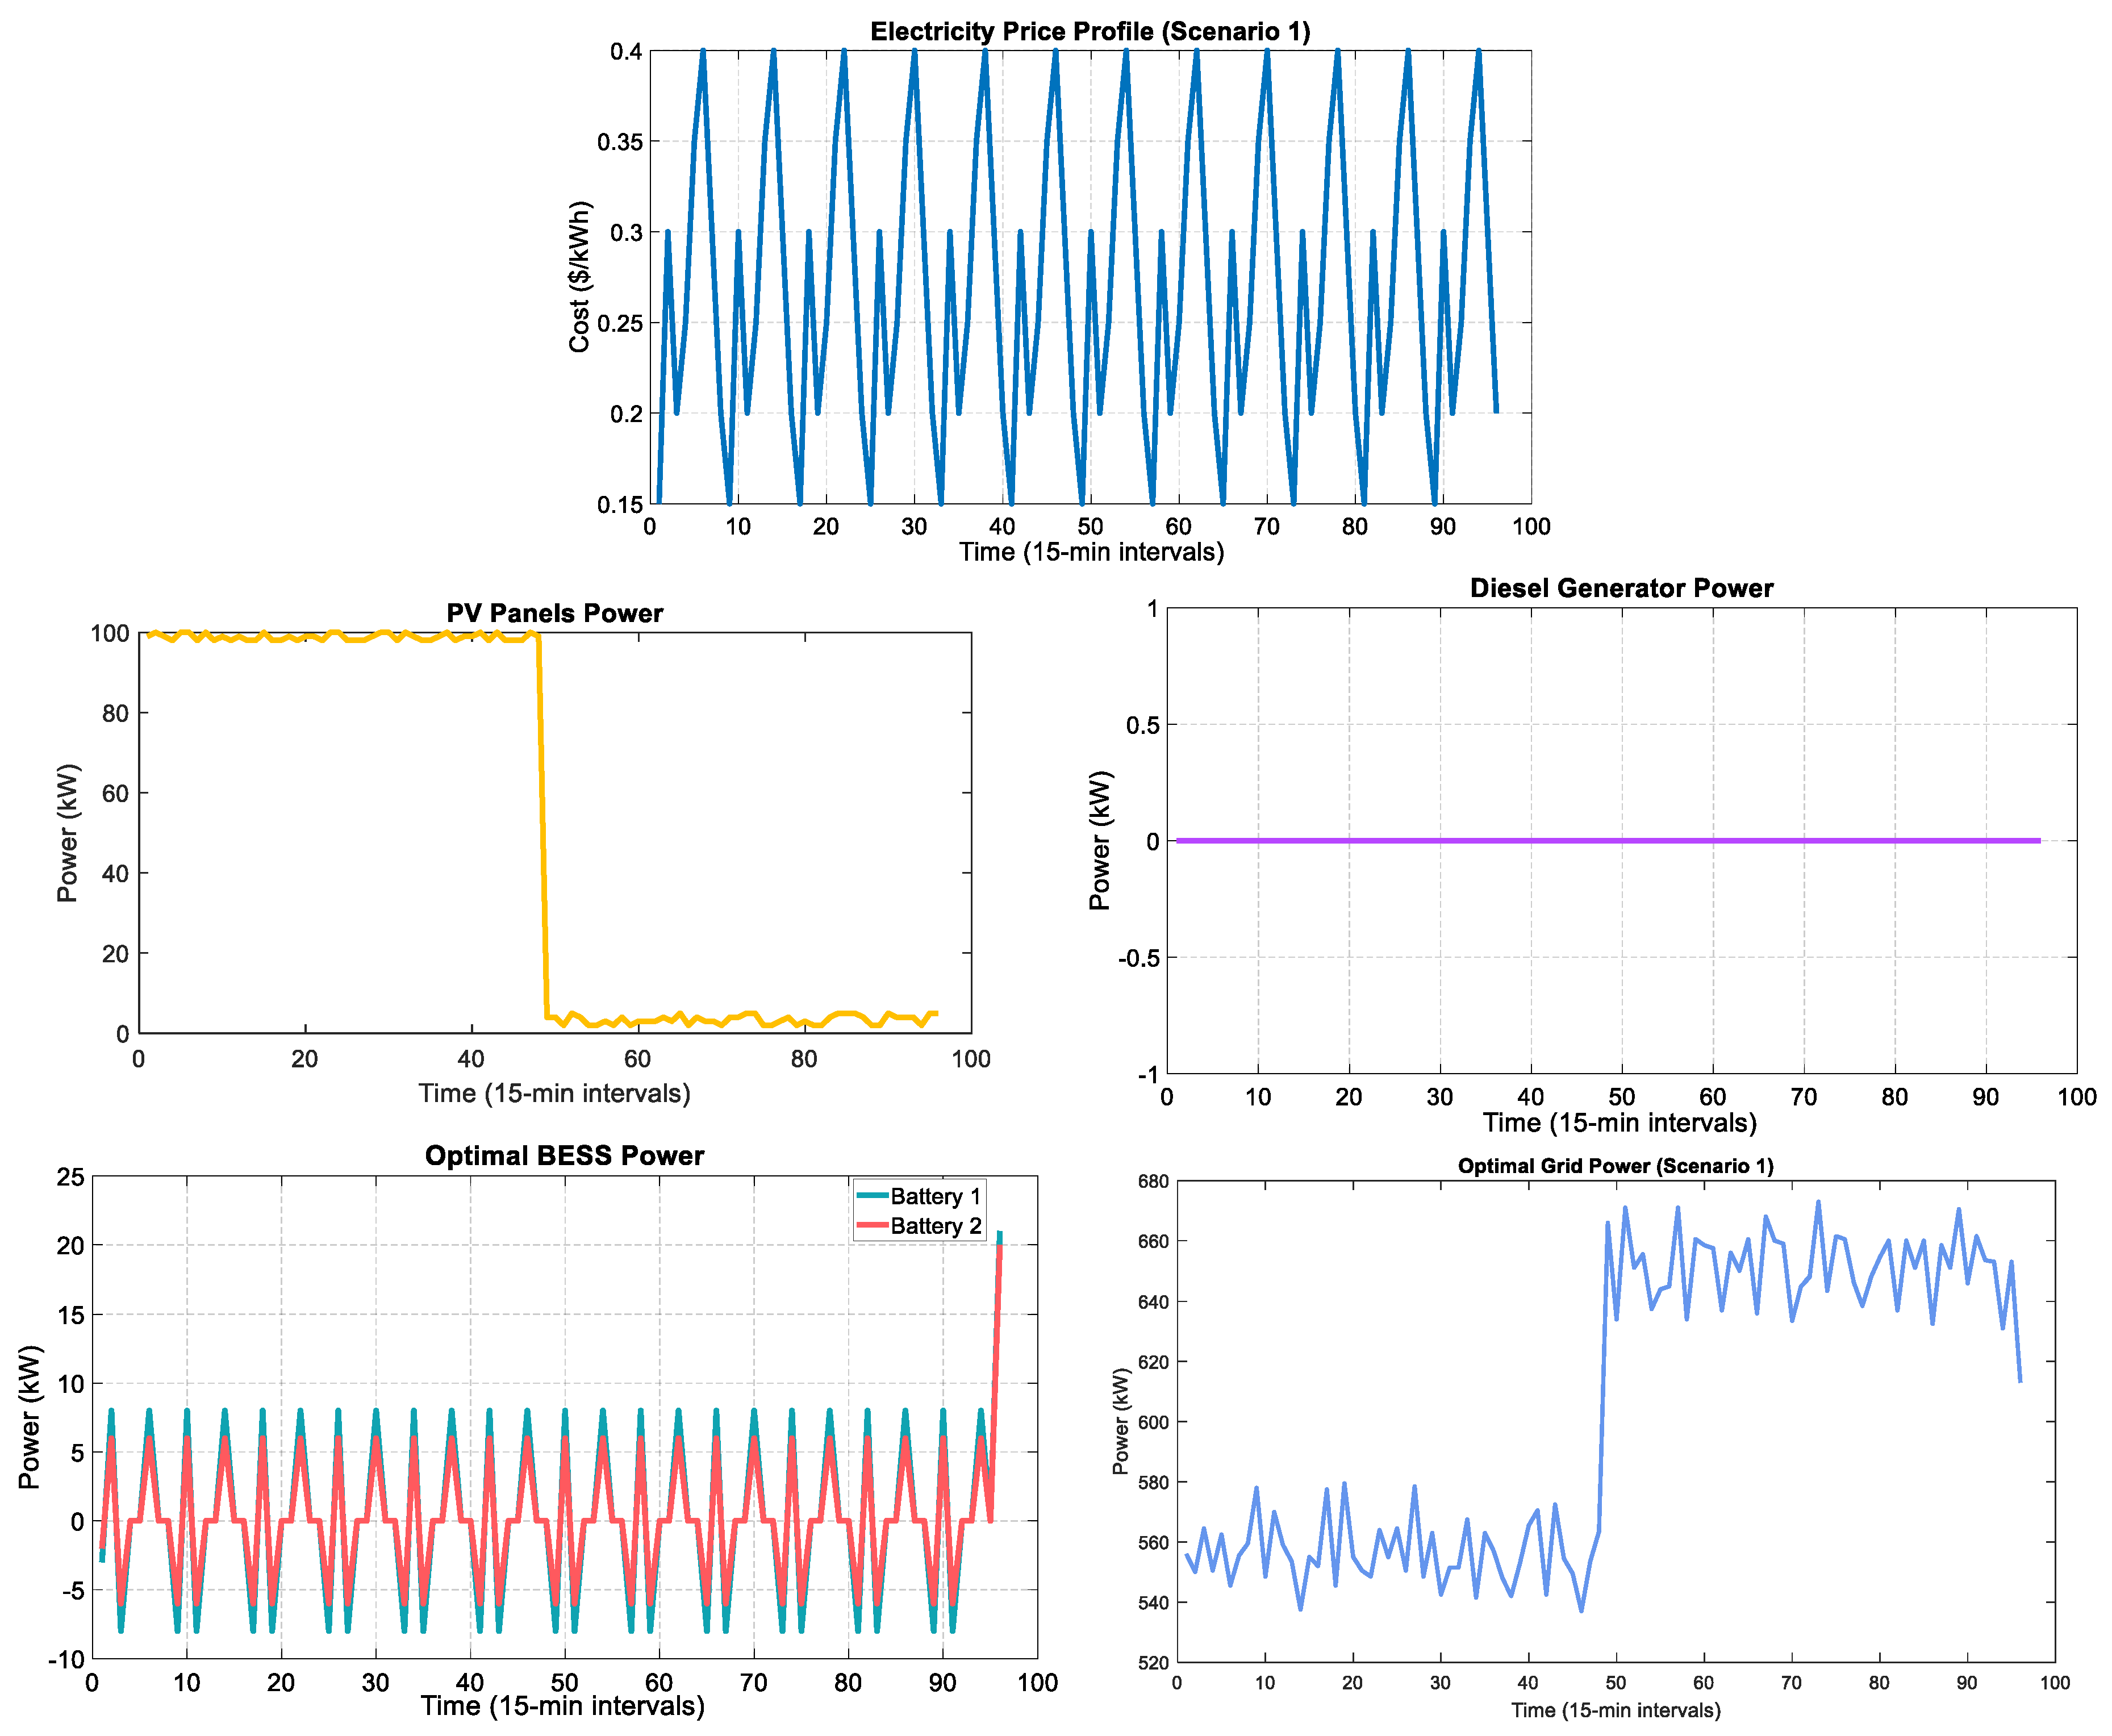Click the 680 tick on grid power axis
This screenshot has width=2112, height=1736.
[x=1153, y=1181]
